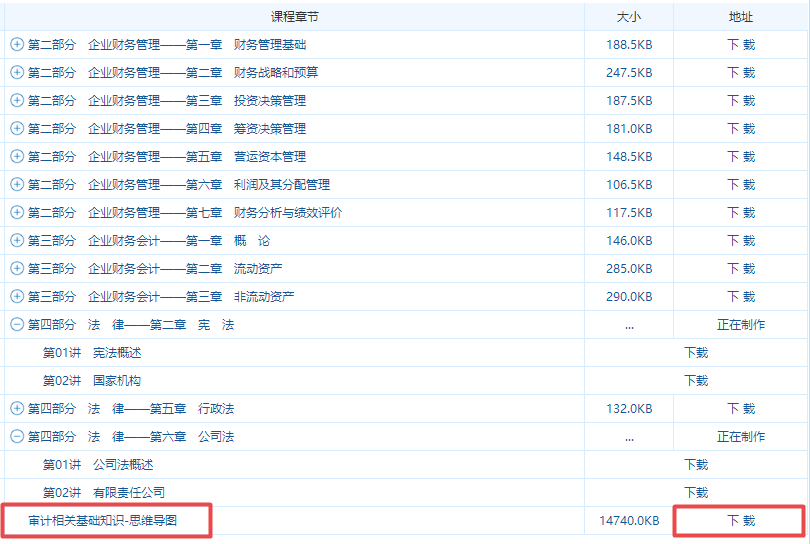Select 第四部分 法律 第二章 宪法 title
Screen dimensions: 810x544
[131, 324]
